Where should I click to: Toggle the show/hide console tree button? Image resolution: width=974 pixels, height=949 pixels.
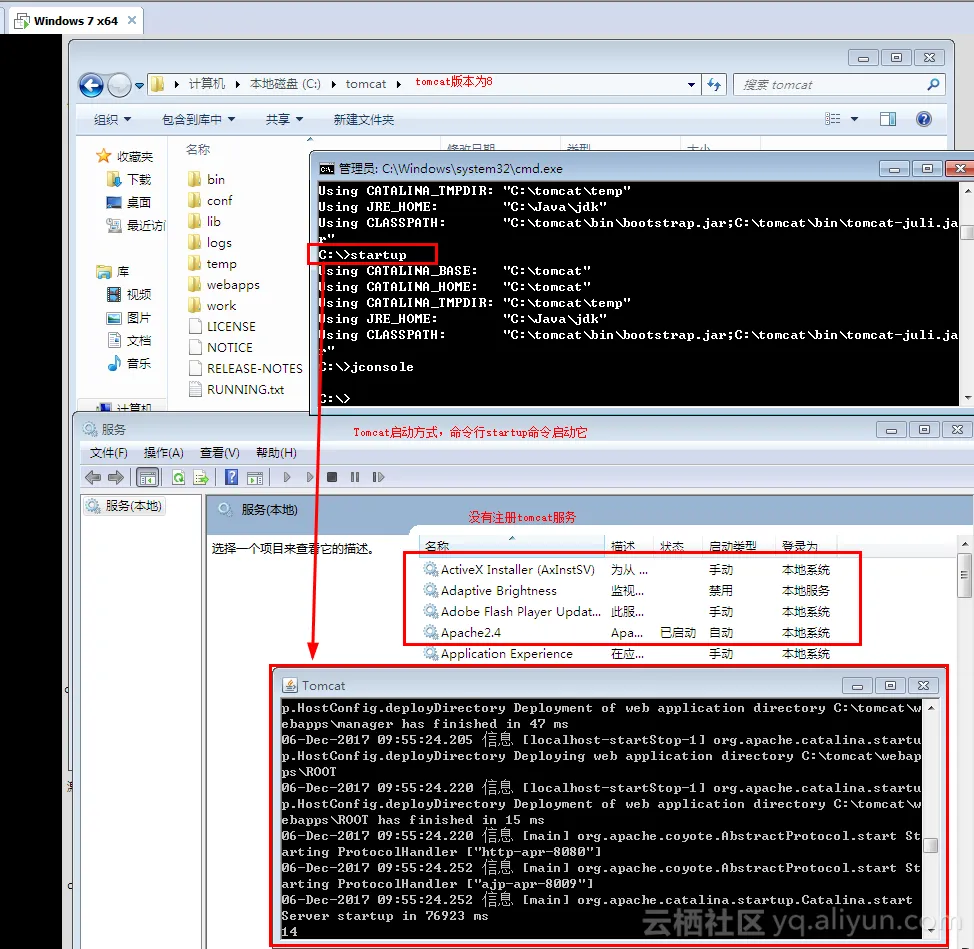147,478
